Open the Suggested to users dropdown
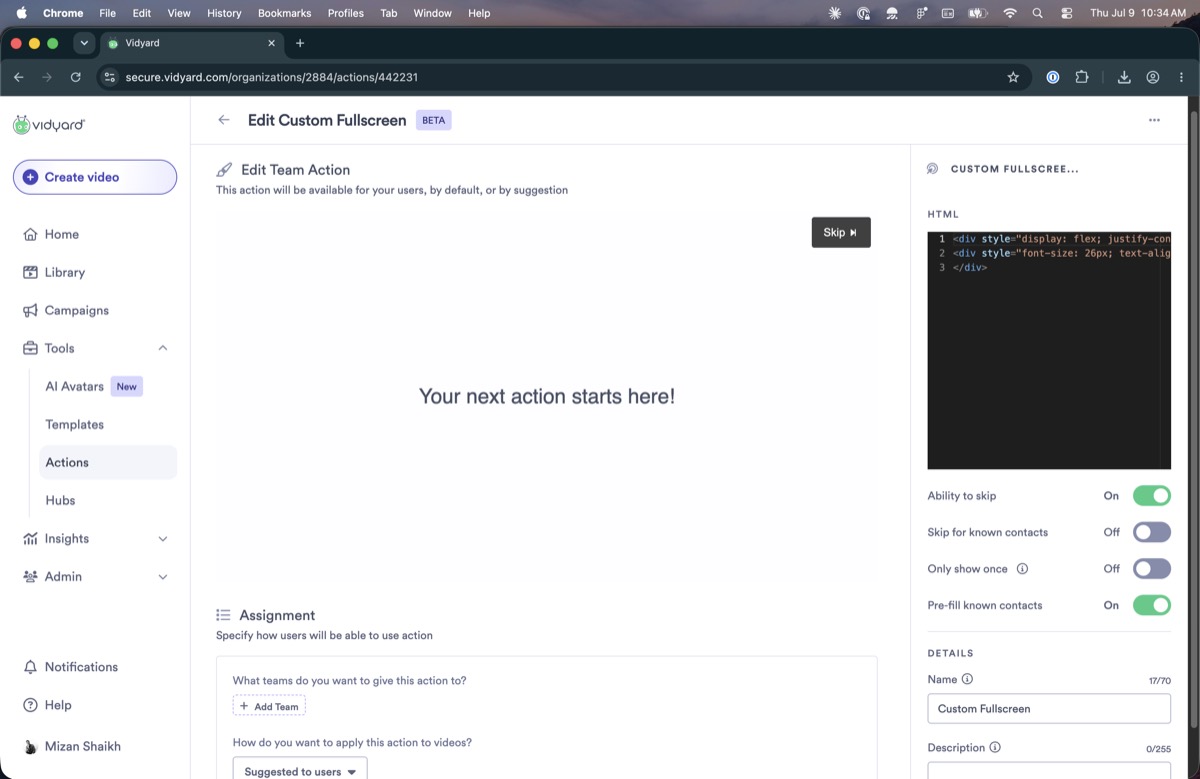 tap(300, 769)
